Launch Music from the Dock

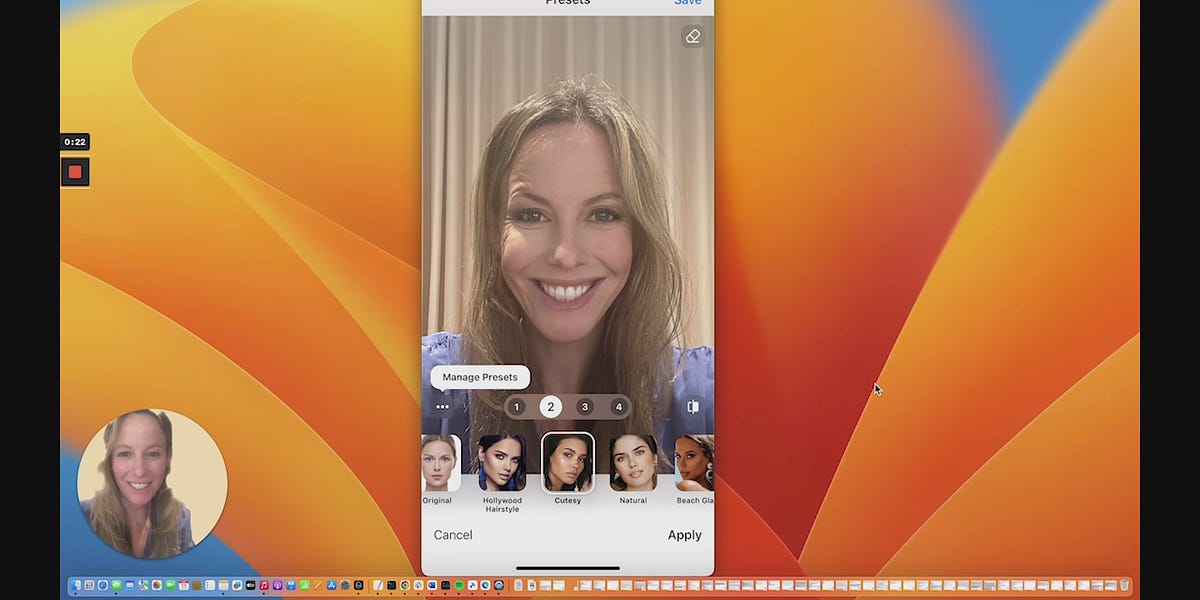(x=263, y=585)
